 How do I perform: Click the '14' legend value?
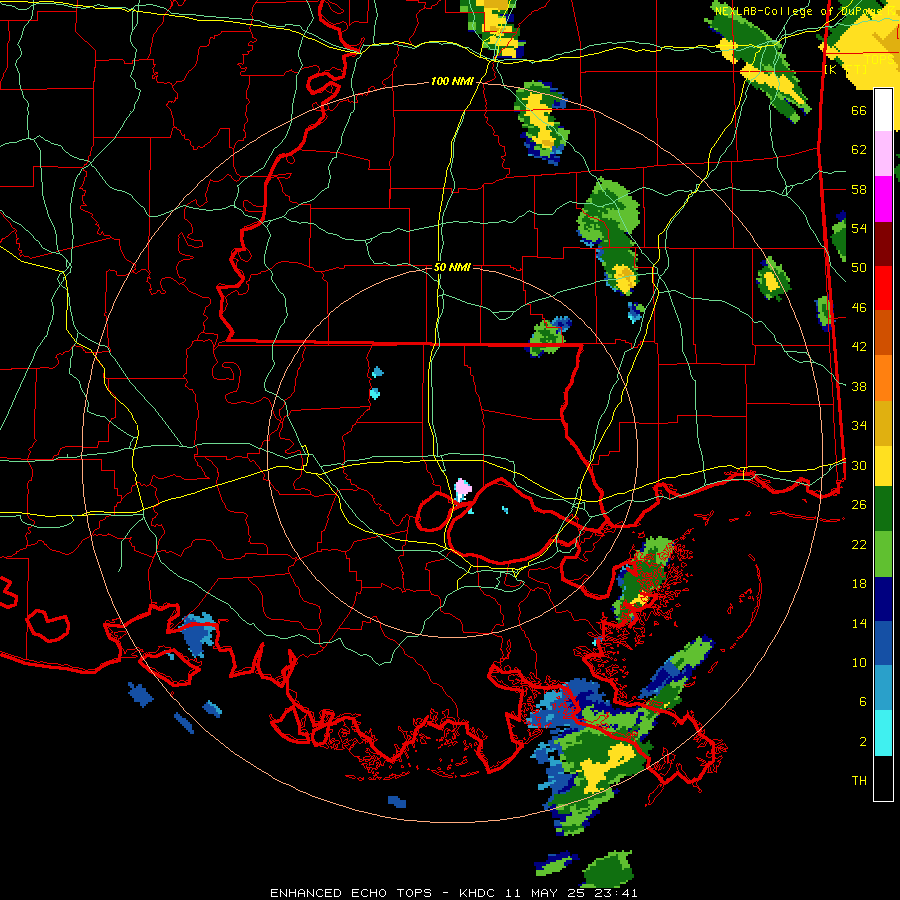(859, 623)
